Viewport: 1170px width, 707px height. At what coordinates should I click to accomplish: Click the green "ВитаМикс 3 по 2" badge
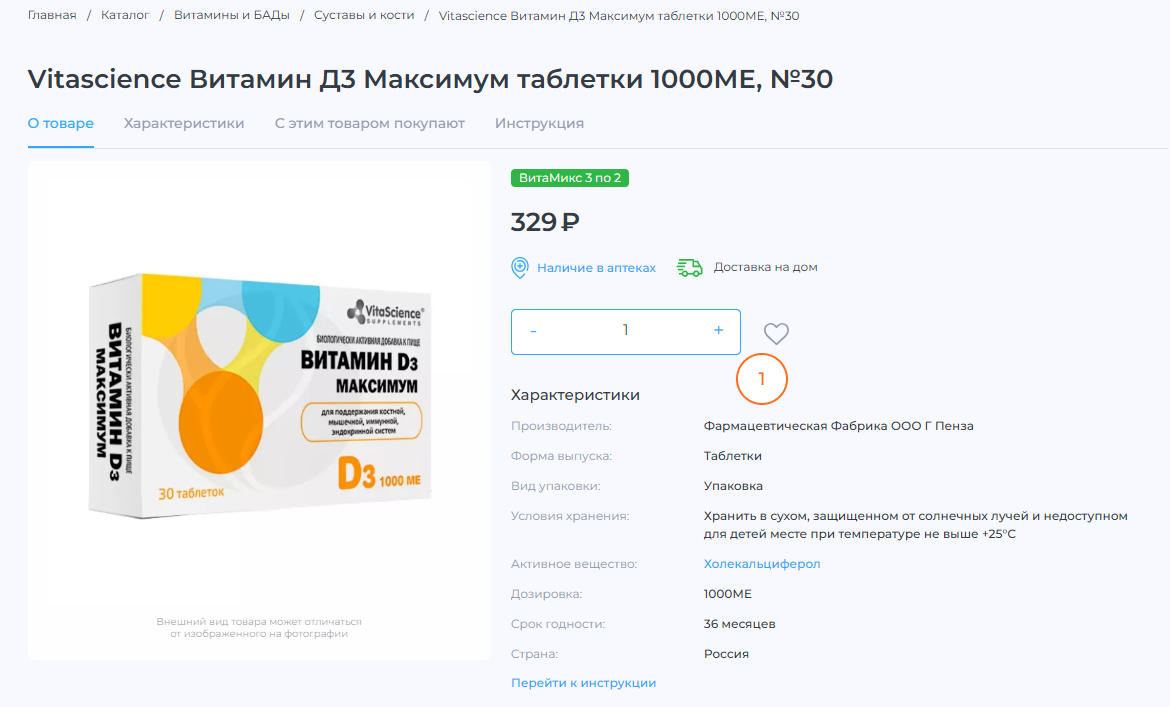[570, 178]
